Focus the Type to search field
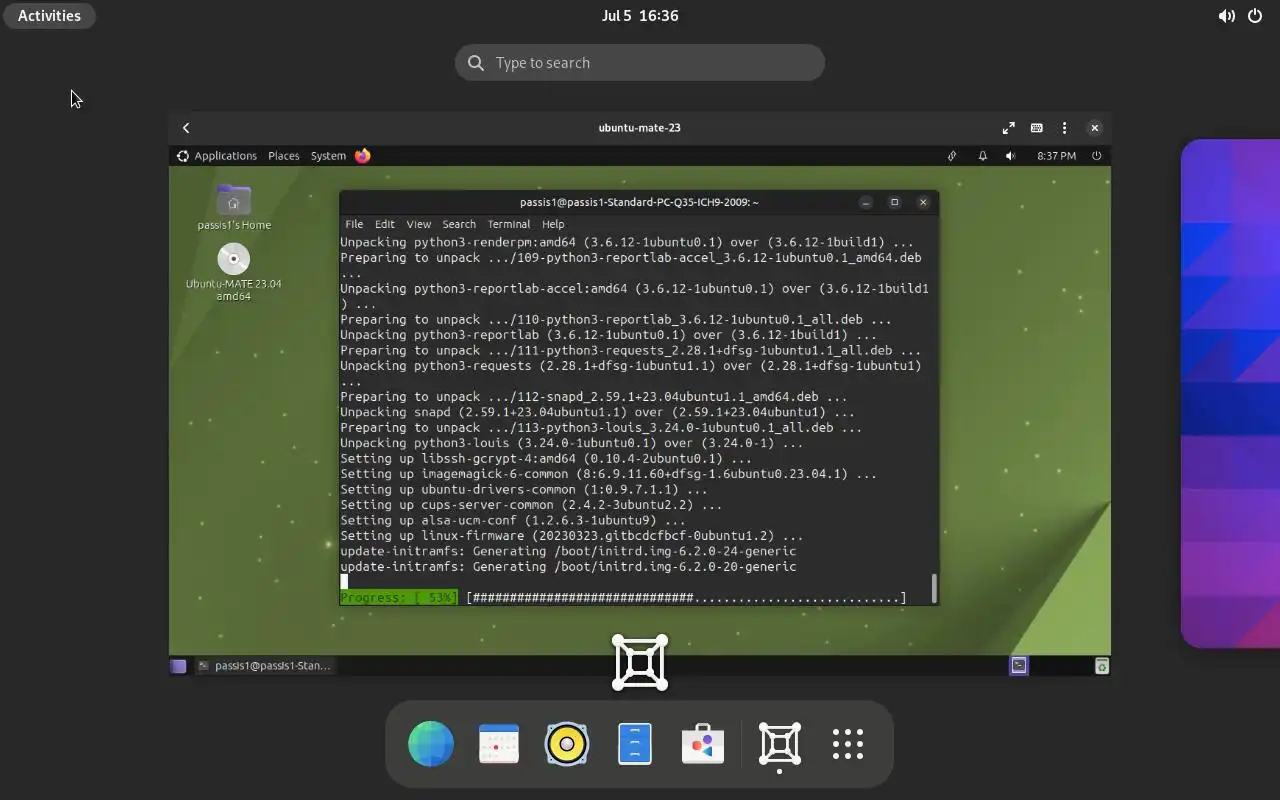This screenshot has height=800, width=1280. (x=640, y=63)
